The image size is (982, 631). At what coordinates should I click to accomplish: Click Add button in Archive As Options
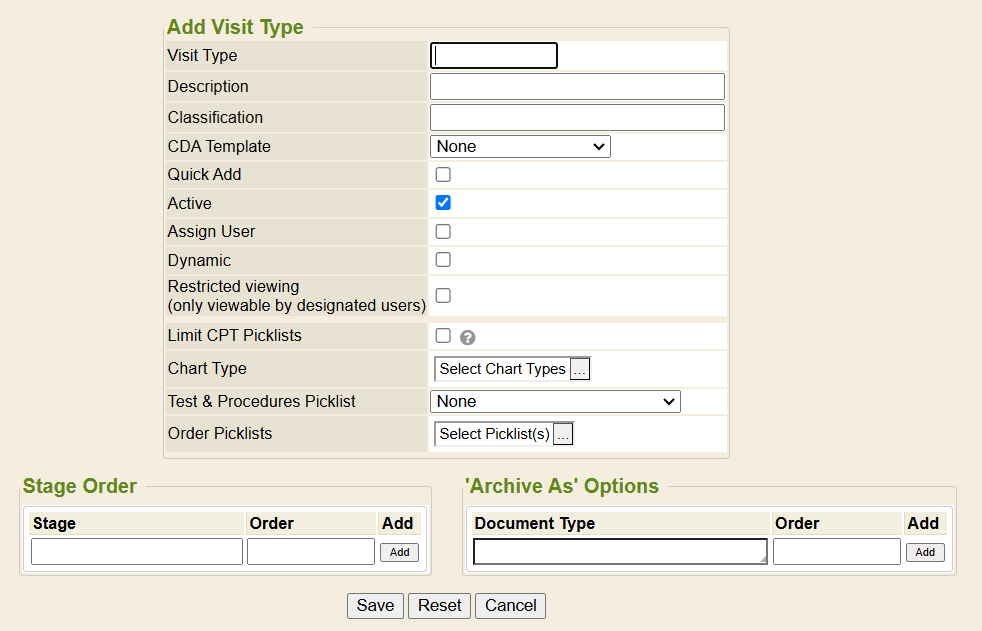925,552
